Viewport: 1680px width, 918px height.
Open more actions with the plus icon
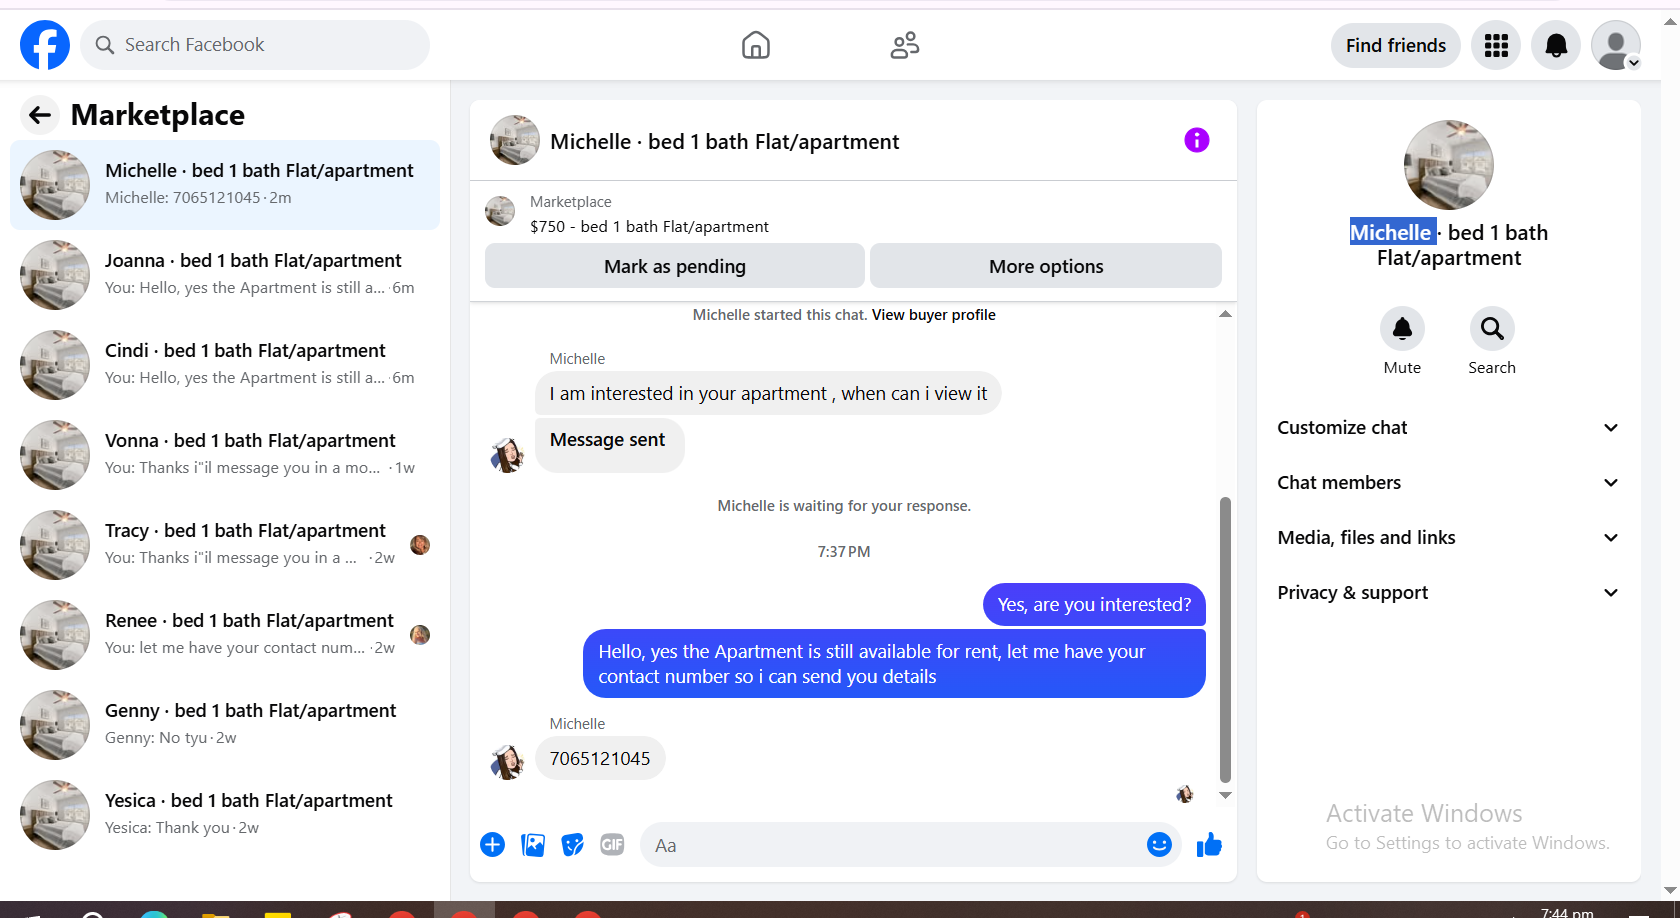tap(493, 845)
